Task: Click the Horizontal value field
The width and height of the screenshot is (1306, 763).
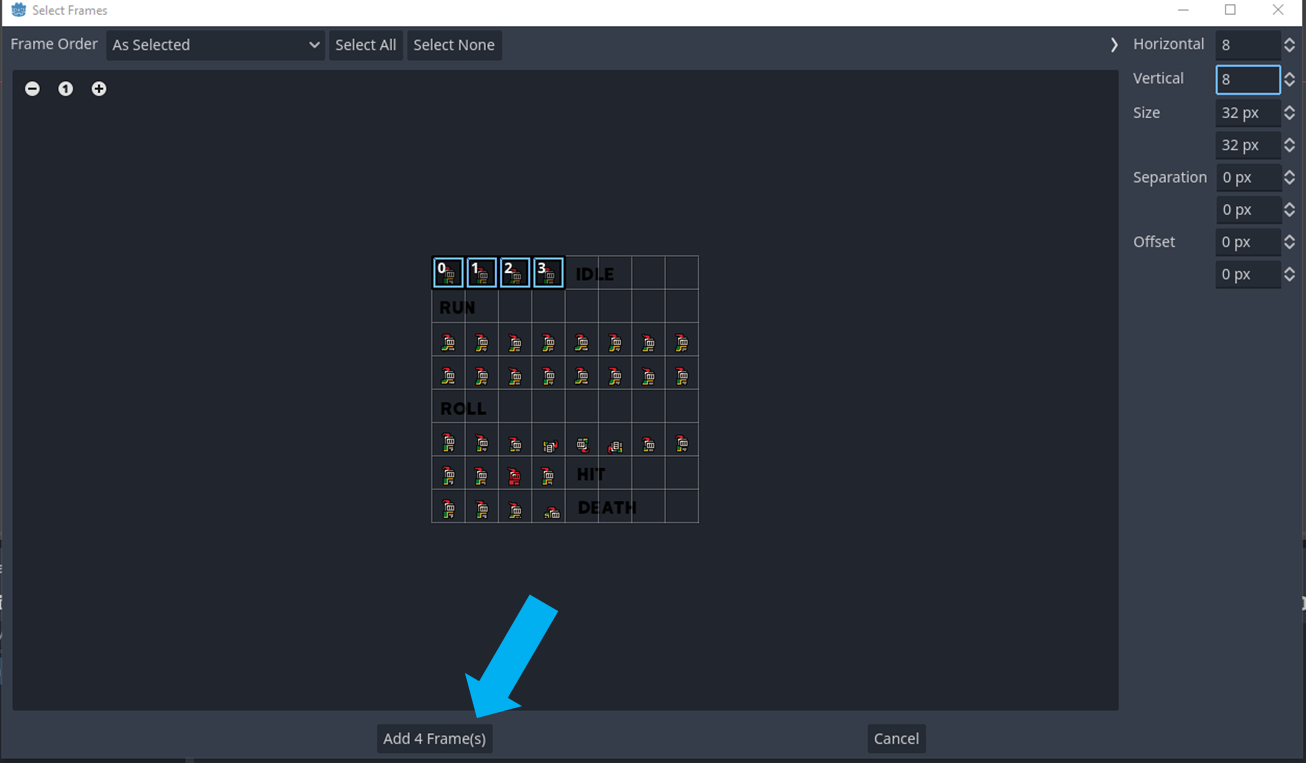Action: coord(1247,45)
